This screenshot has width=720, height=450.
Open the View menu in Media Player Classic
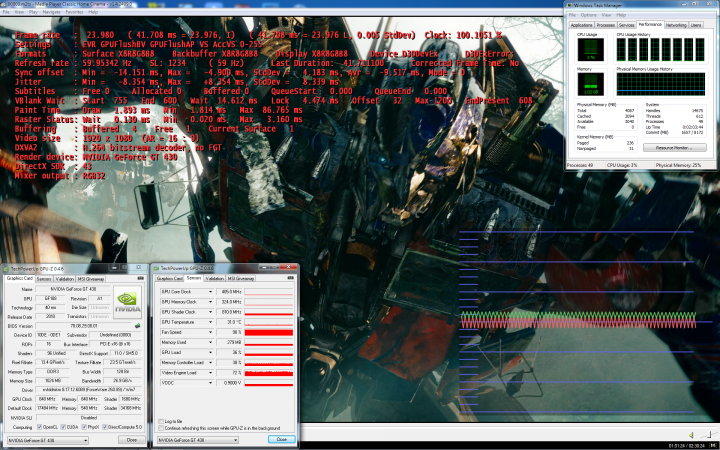(x=19, y=12)
